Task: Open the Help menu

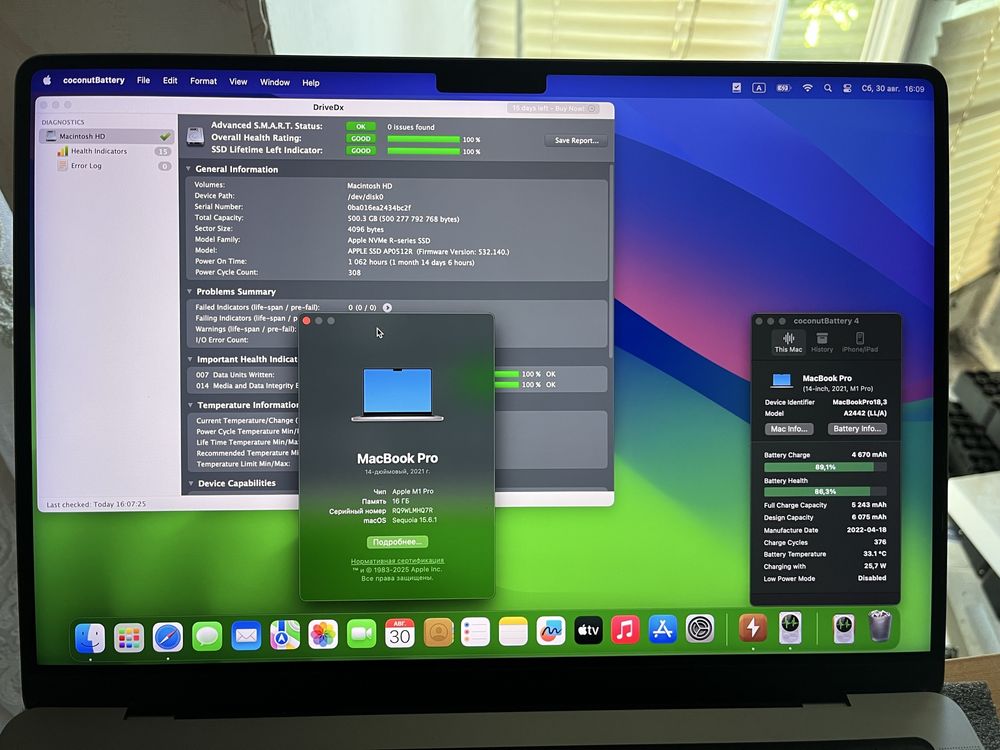Action: click(x=311, y=83)
